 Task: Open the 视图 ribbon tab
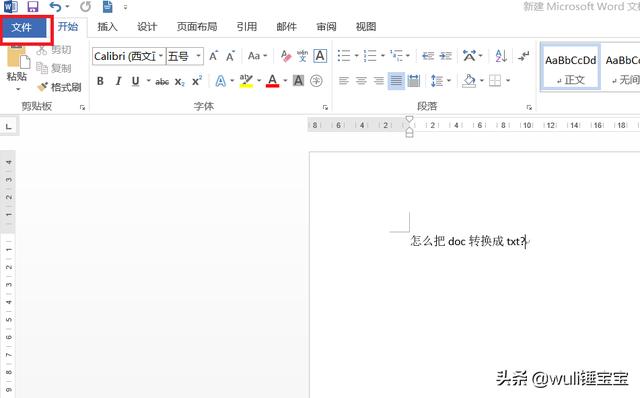[366, 27]
